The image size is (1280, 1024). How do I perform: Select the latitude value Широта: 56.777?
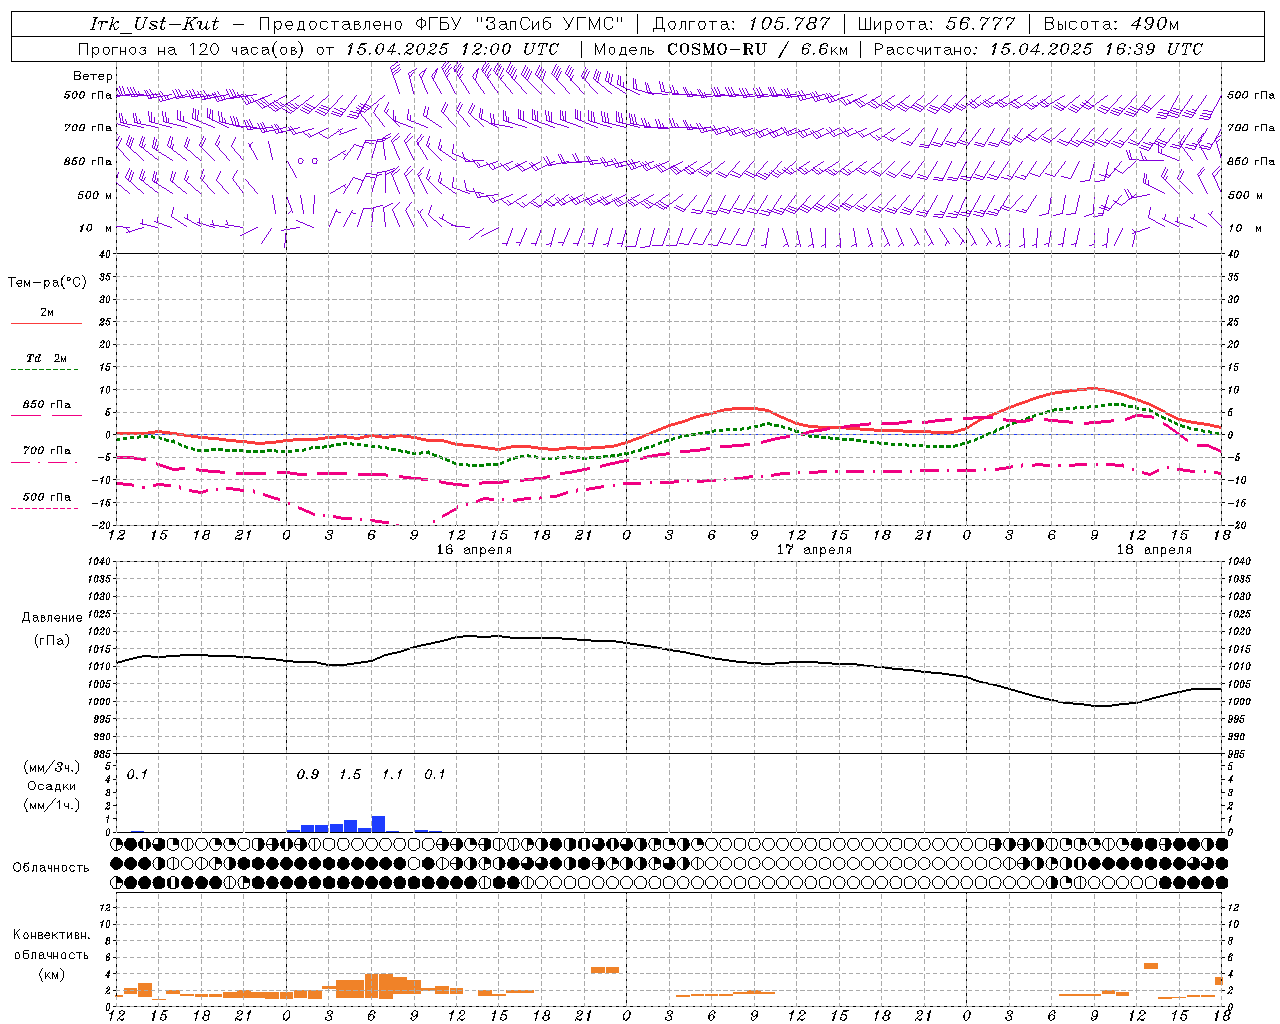click(937, 24)
